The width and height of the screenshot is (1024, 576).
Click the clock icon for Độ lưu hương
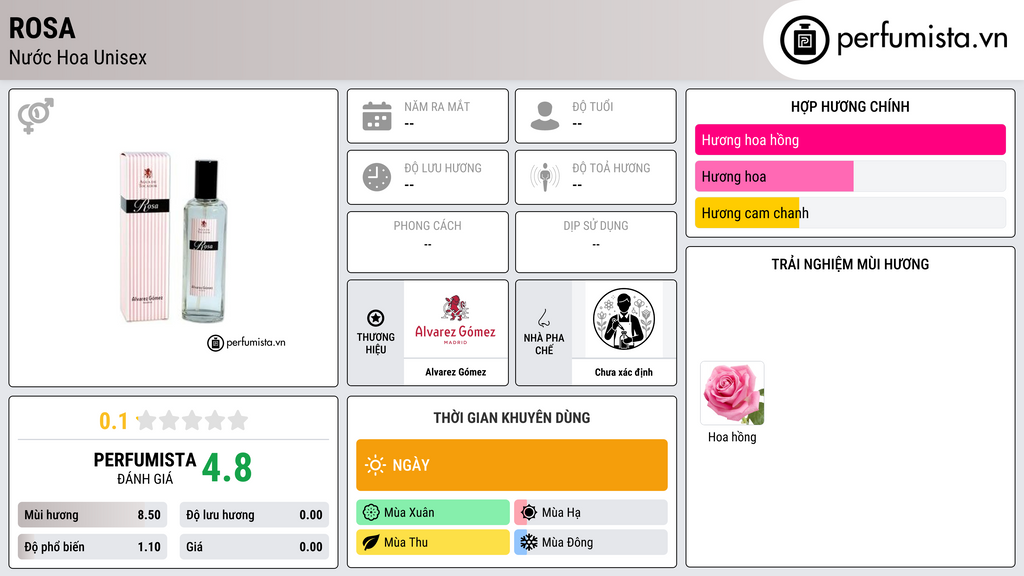[377, 177]
